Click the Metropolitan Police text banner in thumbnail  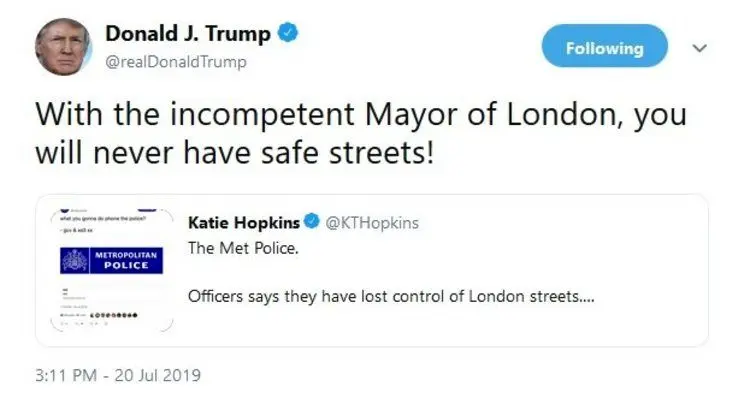point(126,261)
